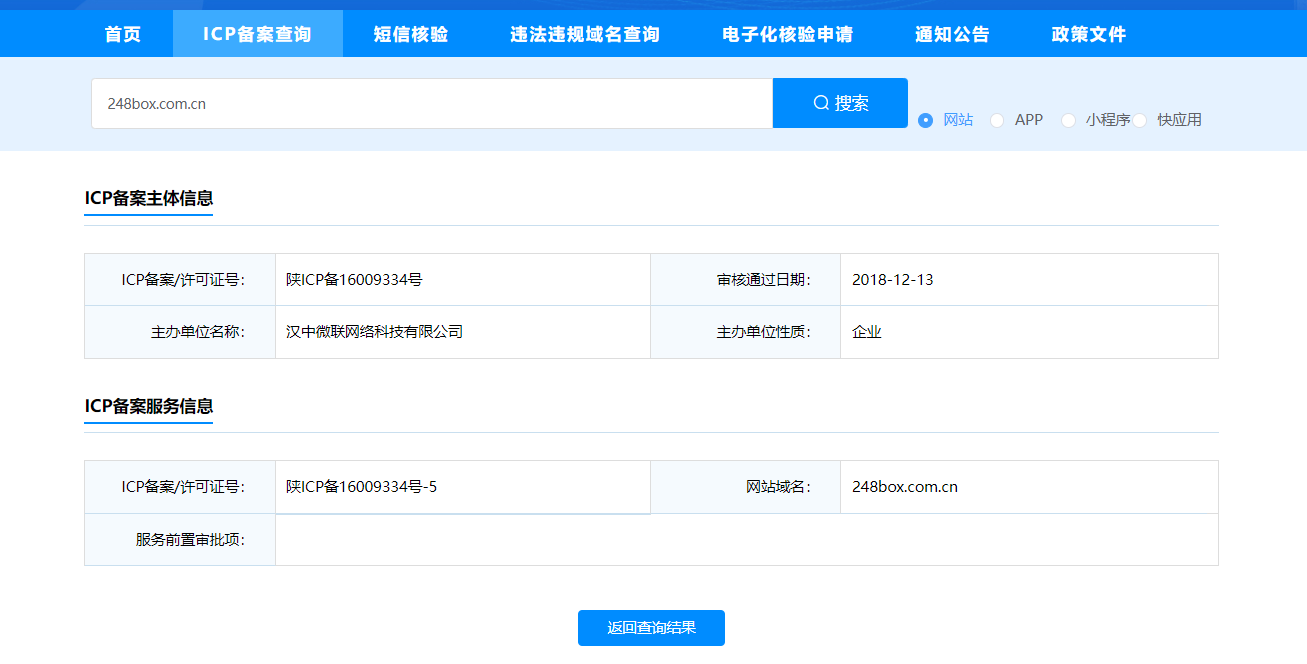Click the approval date 2018-12-13
The height and width of the screenshot is (664, 1307).
click(x=892, y=280)
